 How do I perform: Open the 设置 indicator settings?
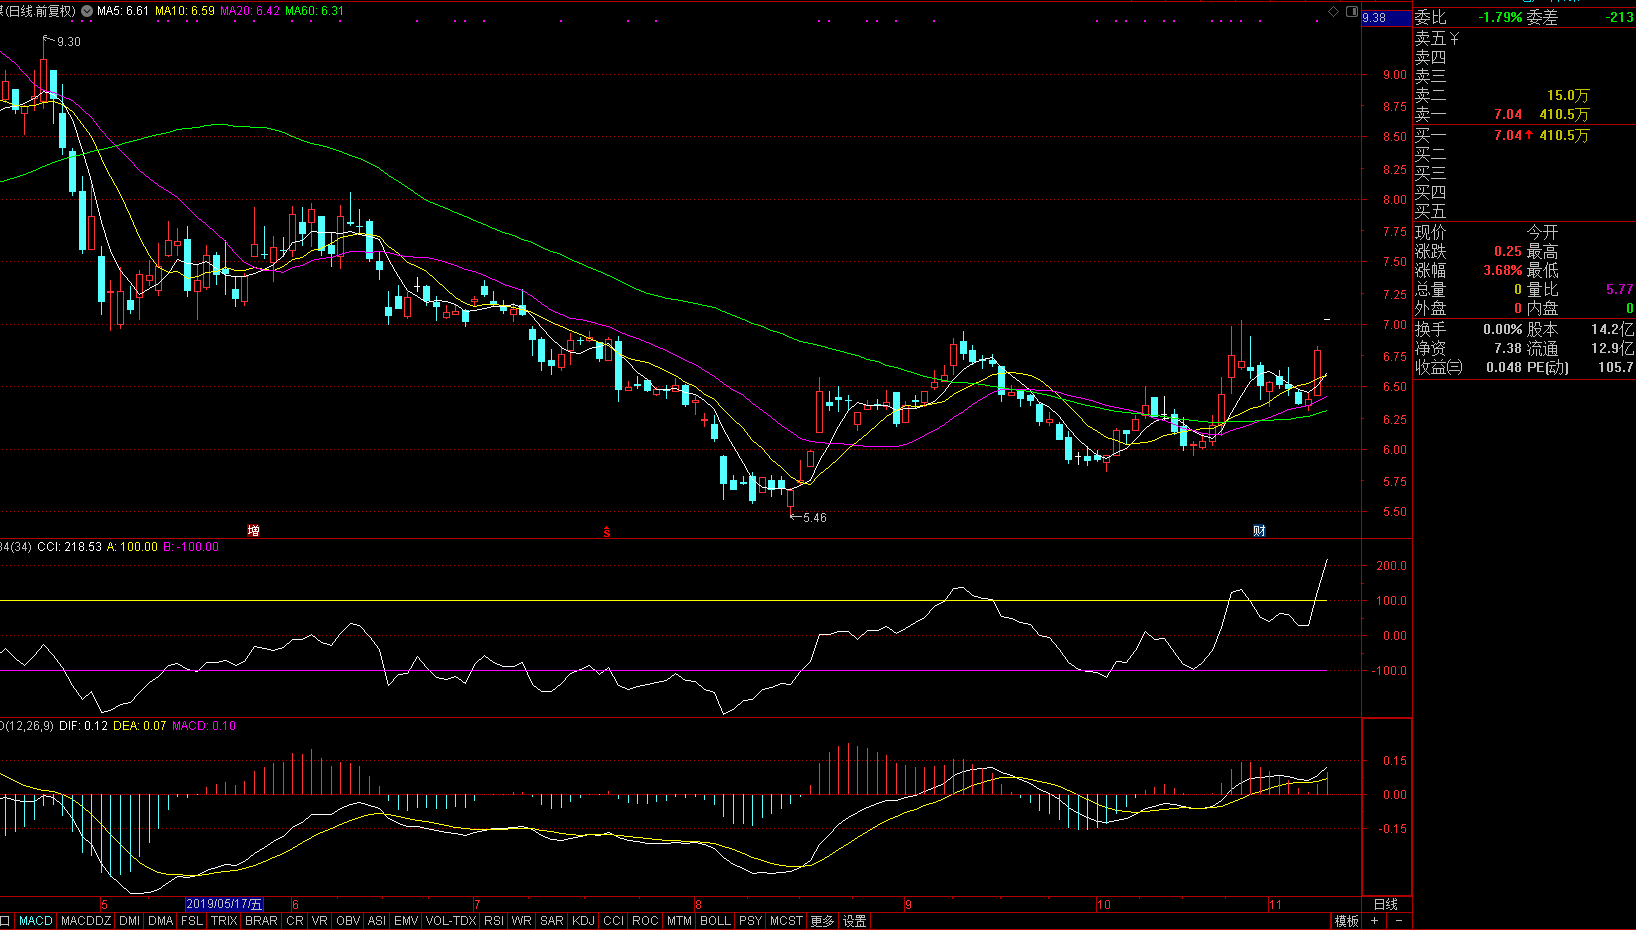pyautogui.click(x=855, y=921)
